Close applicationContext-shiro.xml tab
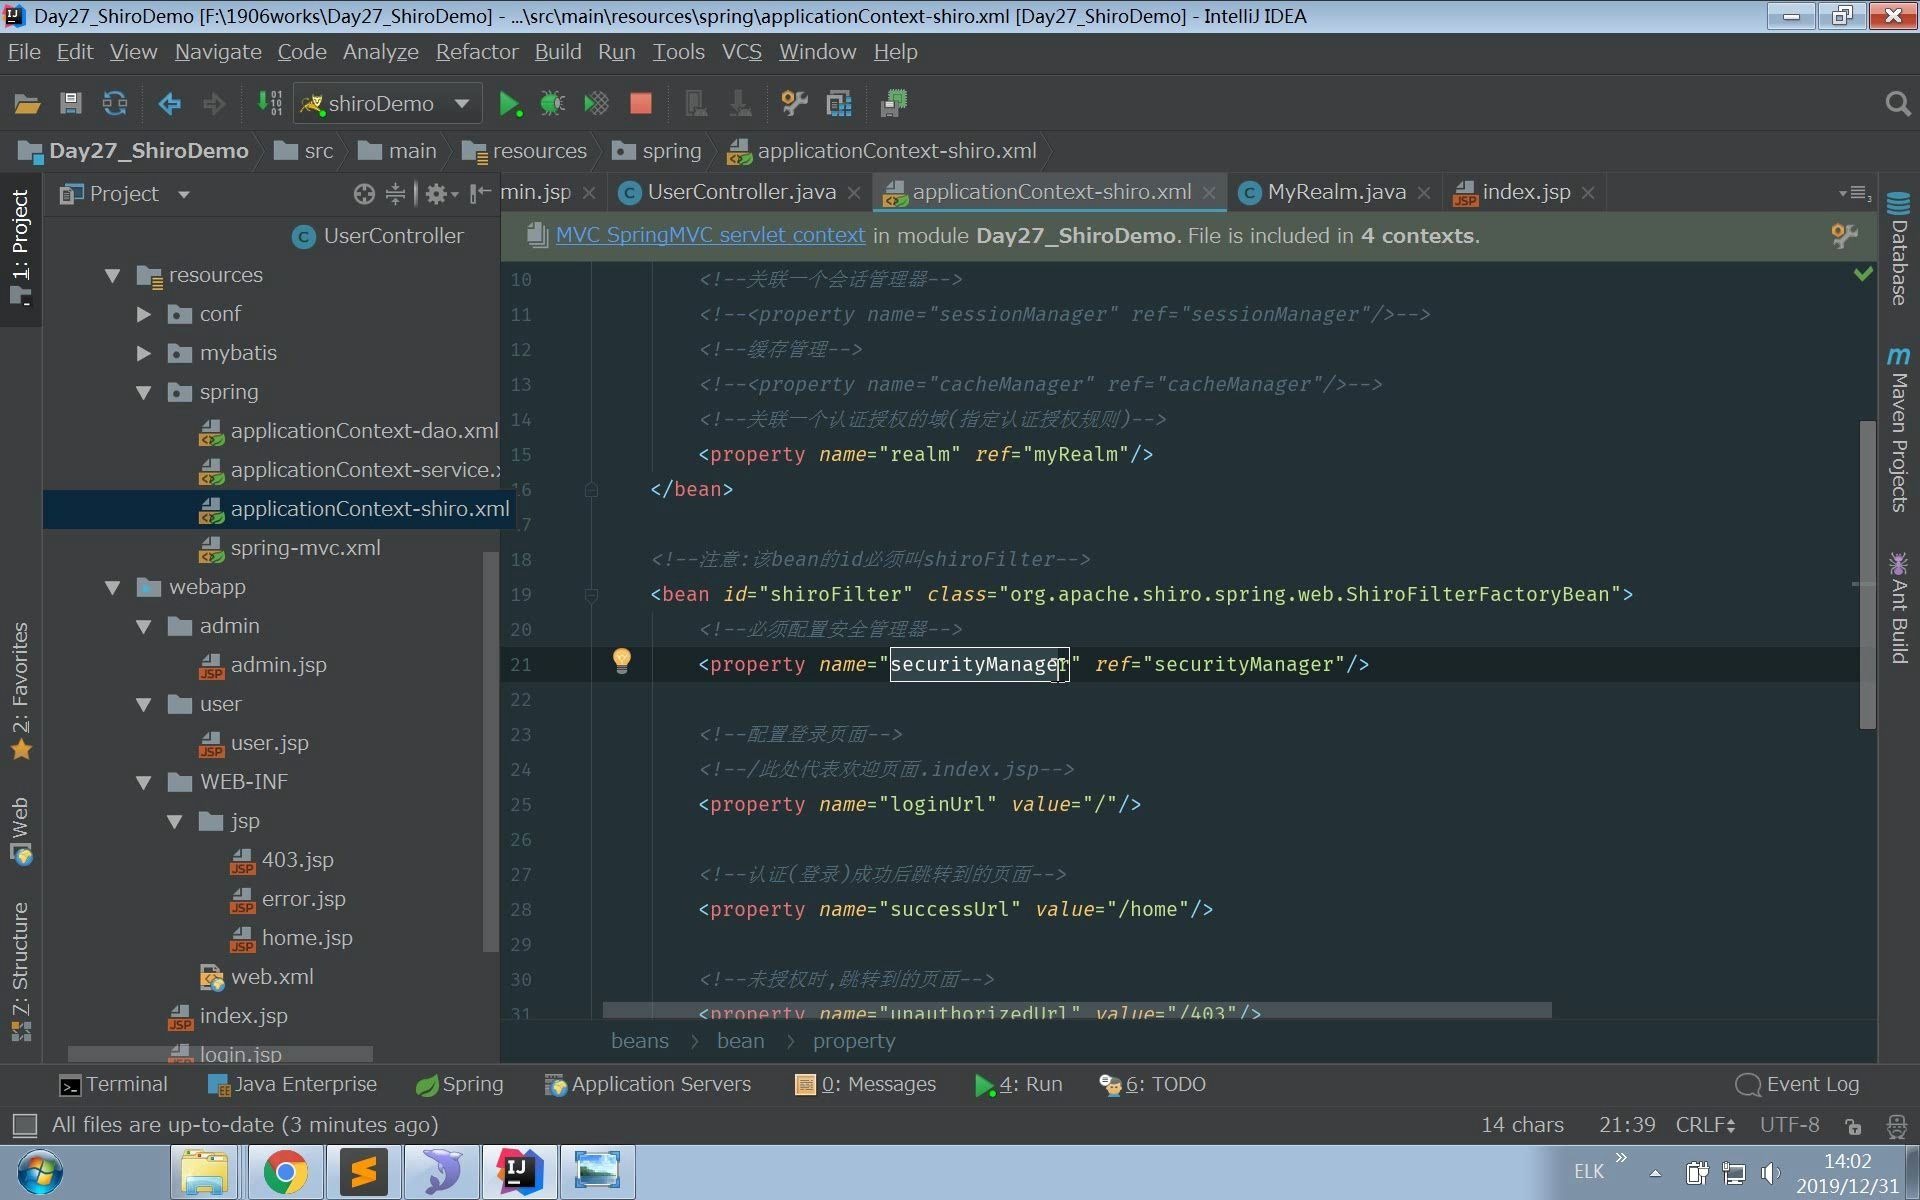This screenshot has width=1920, height=1200. pyautogui.click(x=1209, y=193)
